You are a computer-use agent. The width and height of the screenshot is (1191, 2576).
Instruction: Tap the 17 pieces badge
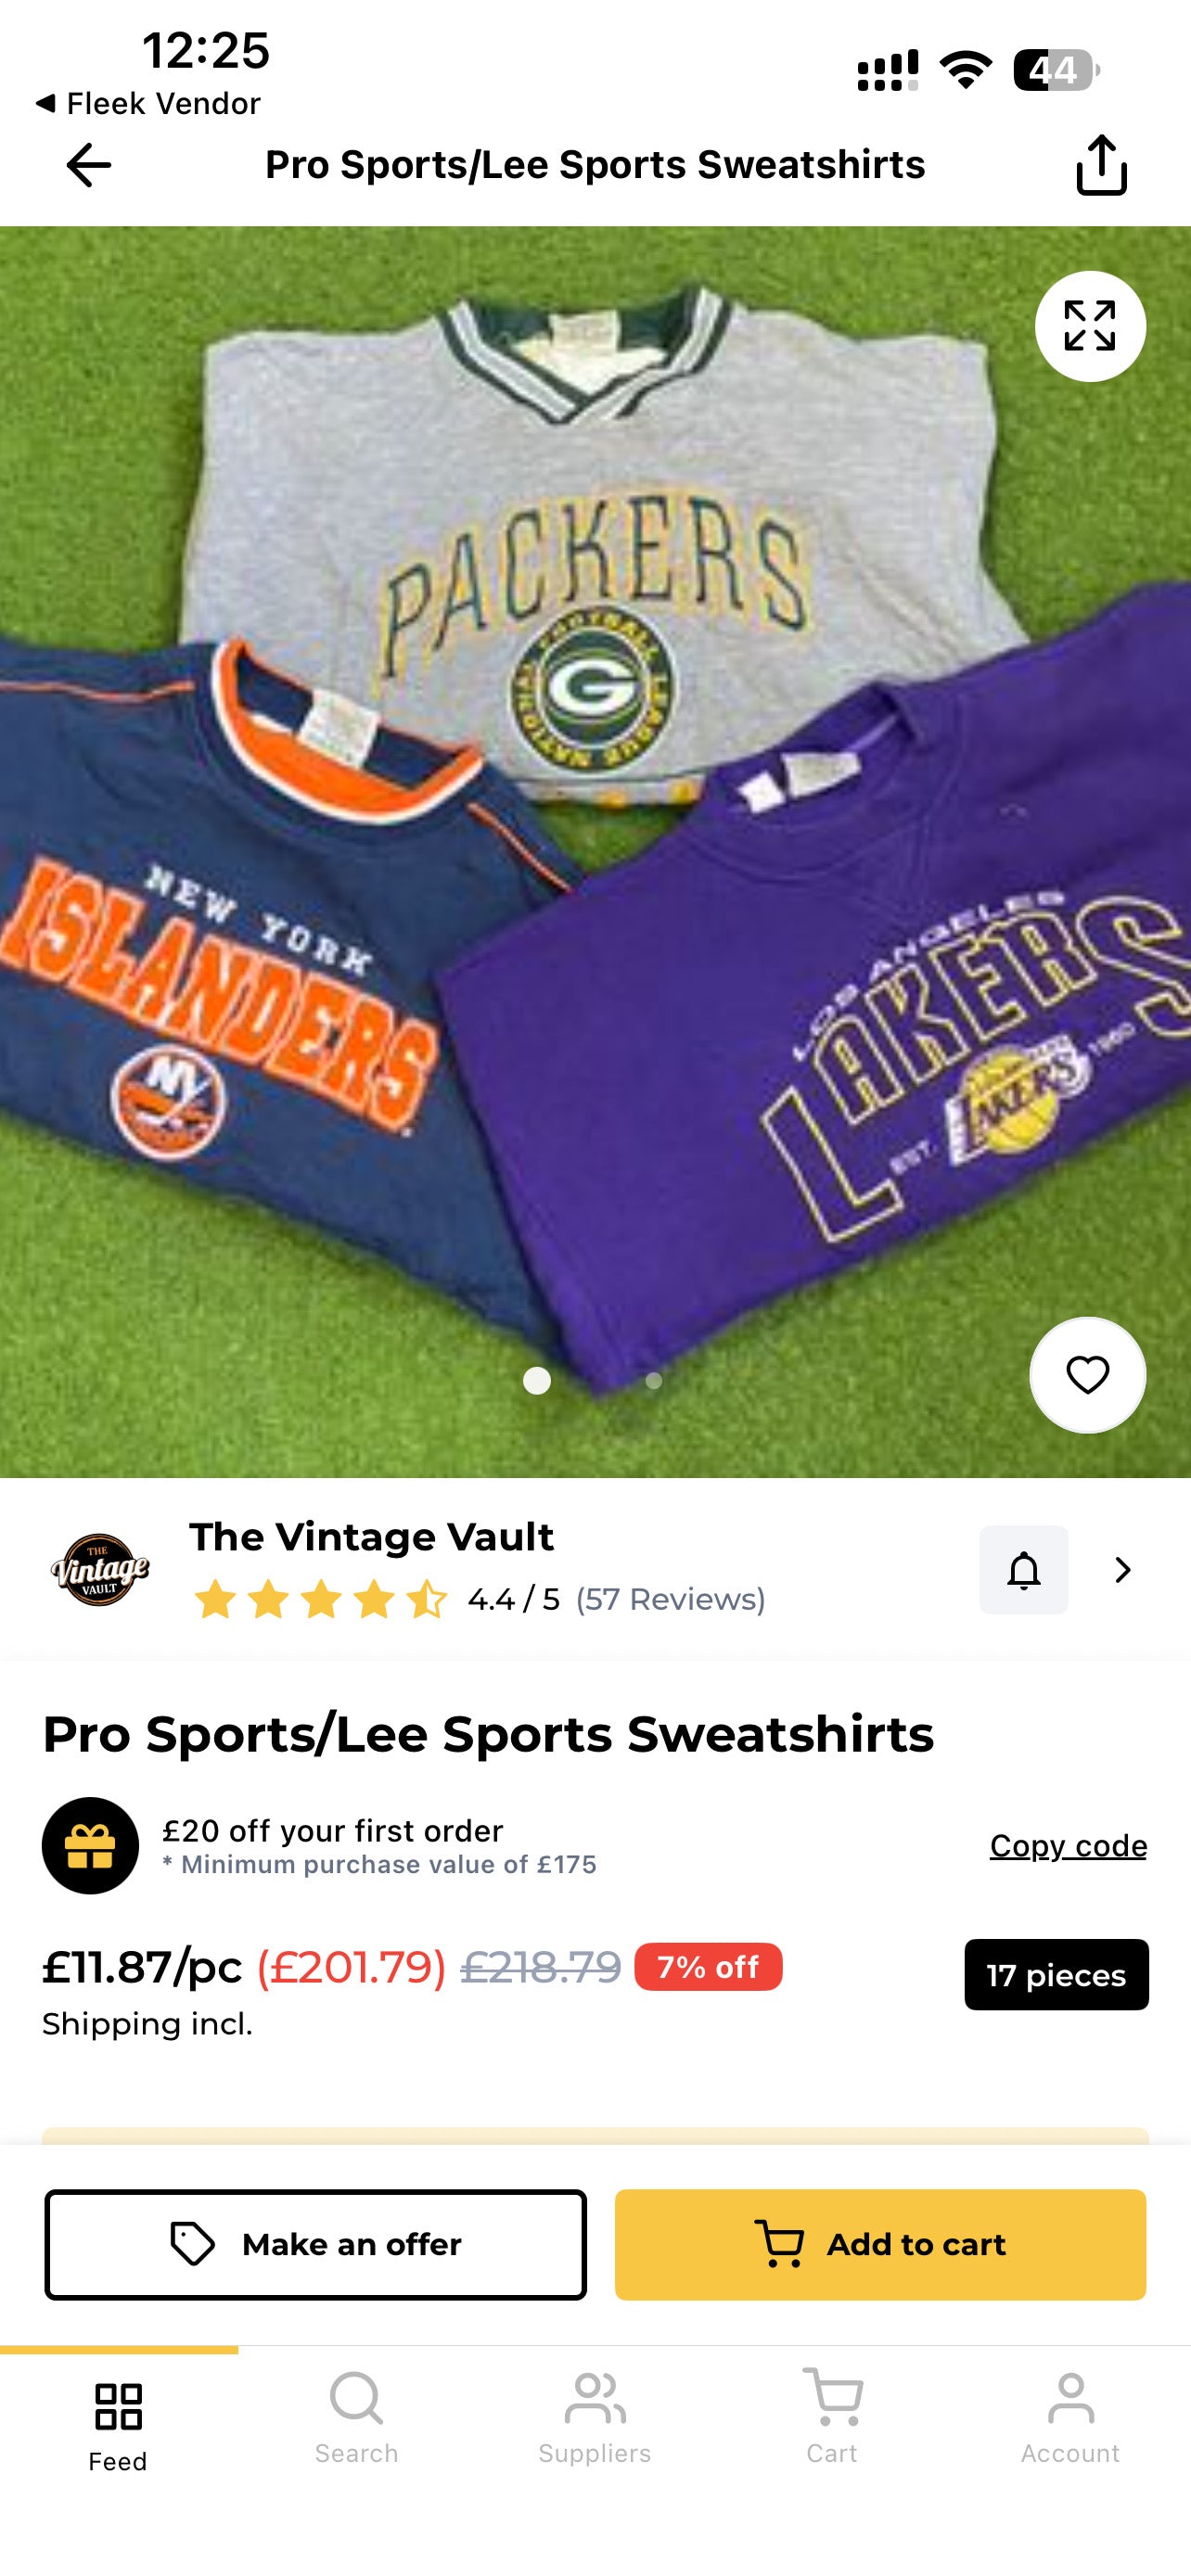click(x=1056, y=1975)
